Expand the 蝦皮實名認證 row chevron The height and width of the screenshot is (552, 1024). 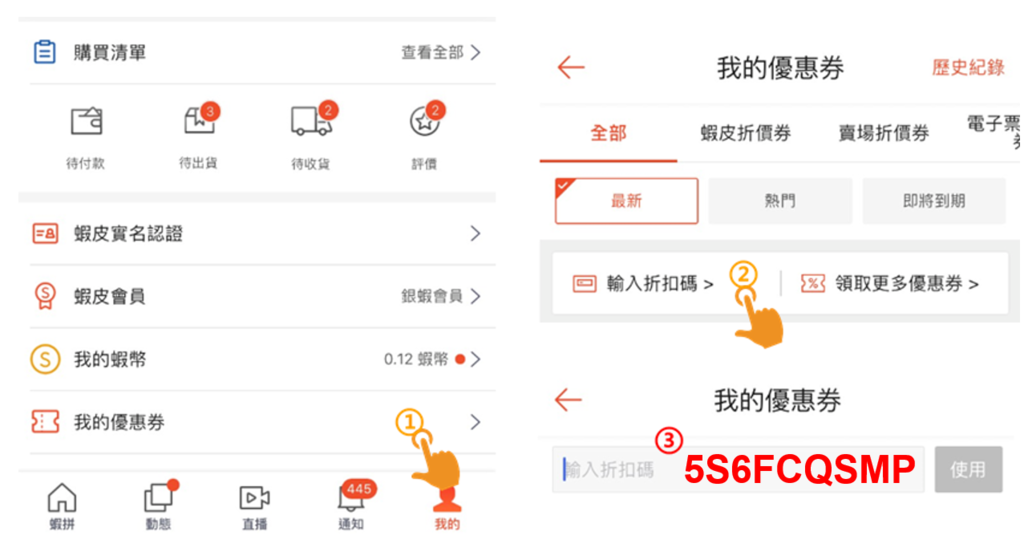475,234
